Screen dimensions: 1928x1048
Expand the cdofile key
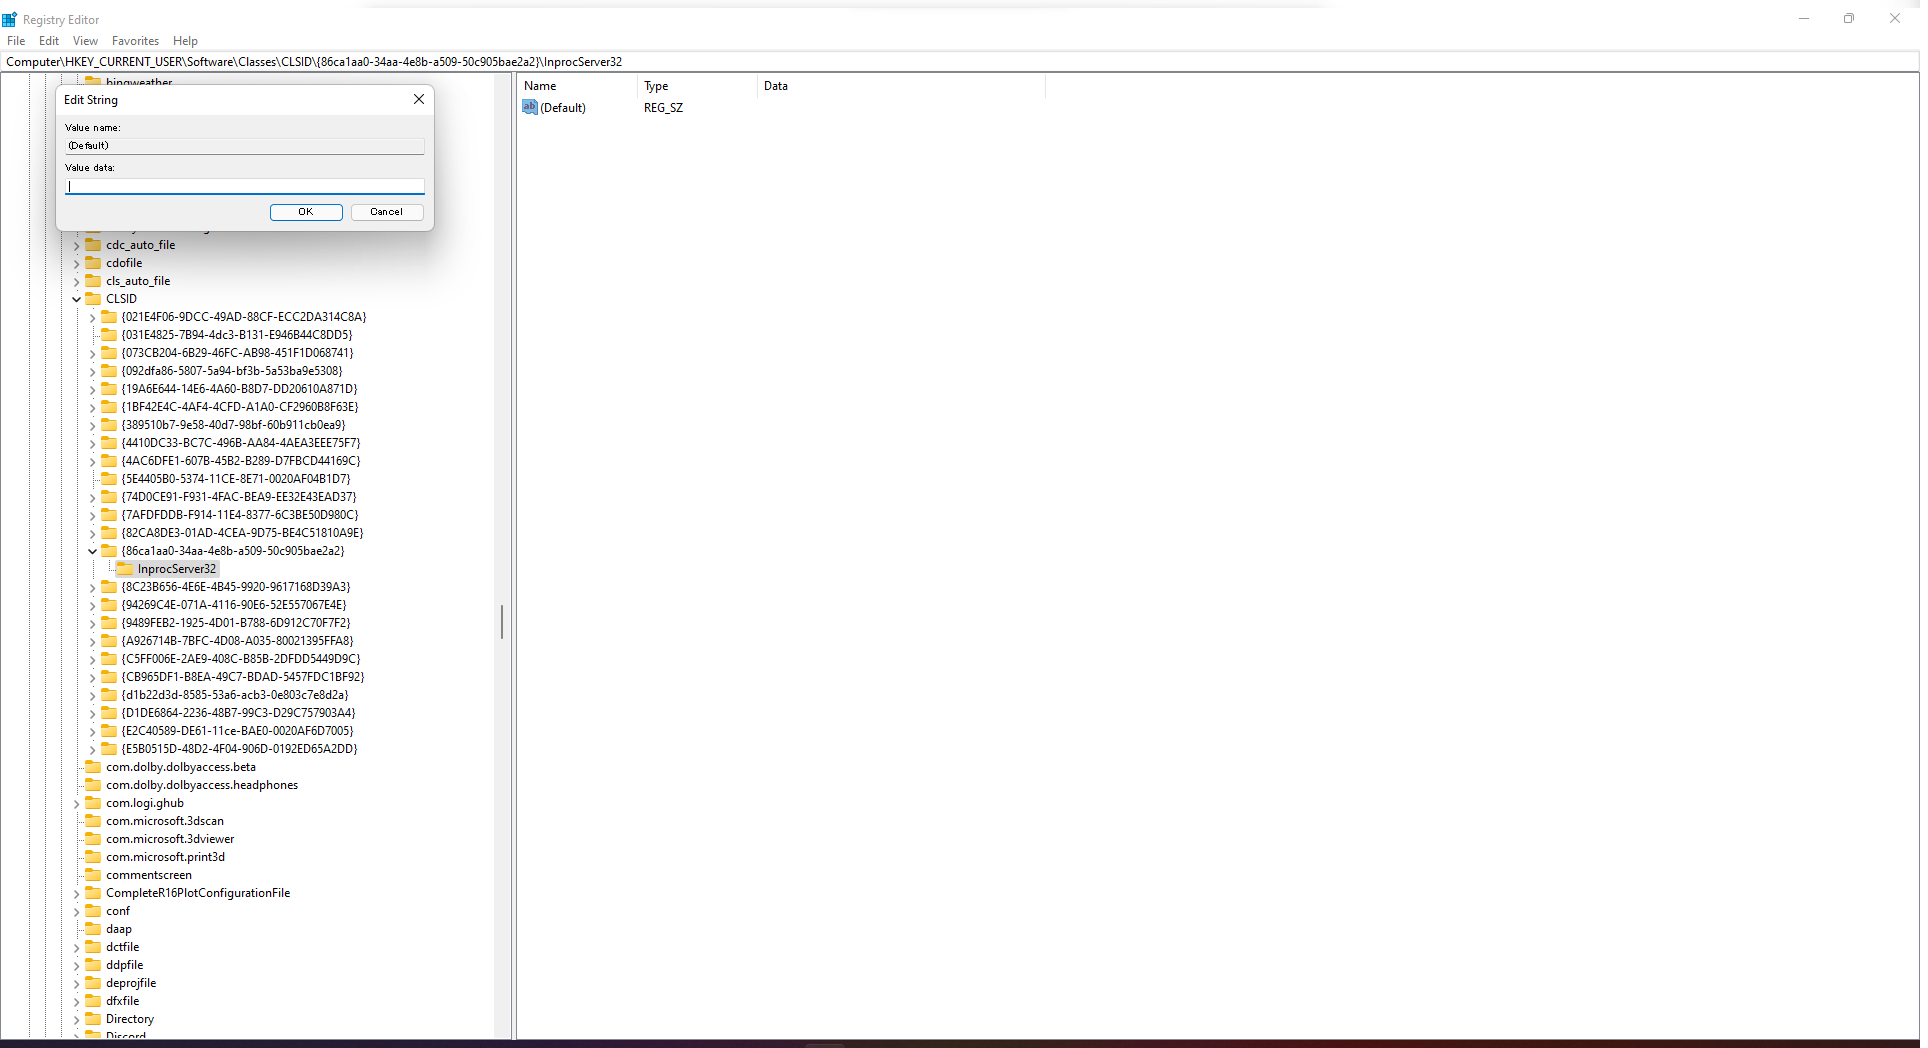[76, 263]
